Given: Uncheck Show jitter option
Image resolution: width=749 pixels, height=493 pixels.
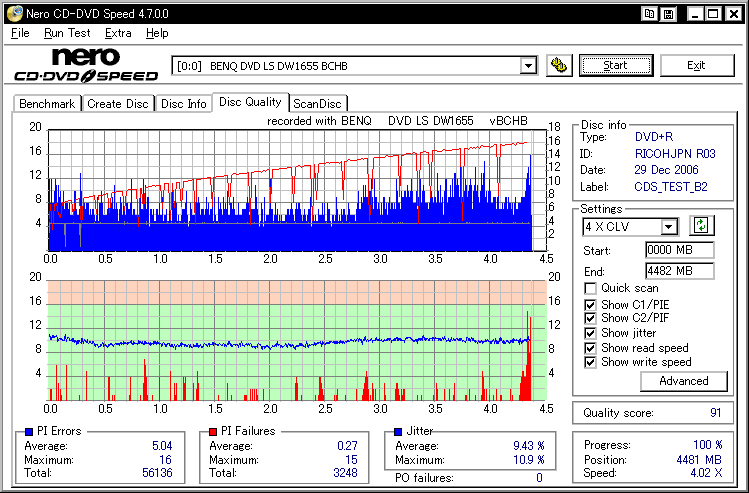Looking at the screenshot, I should [590, 333].
